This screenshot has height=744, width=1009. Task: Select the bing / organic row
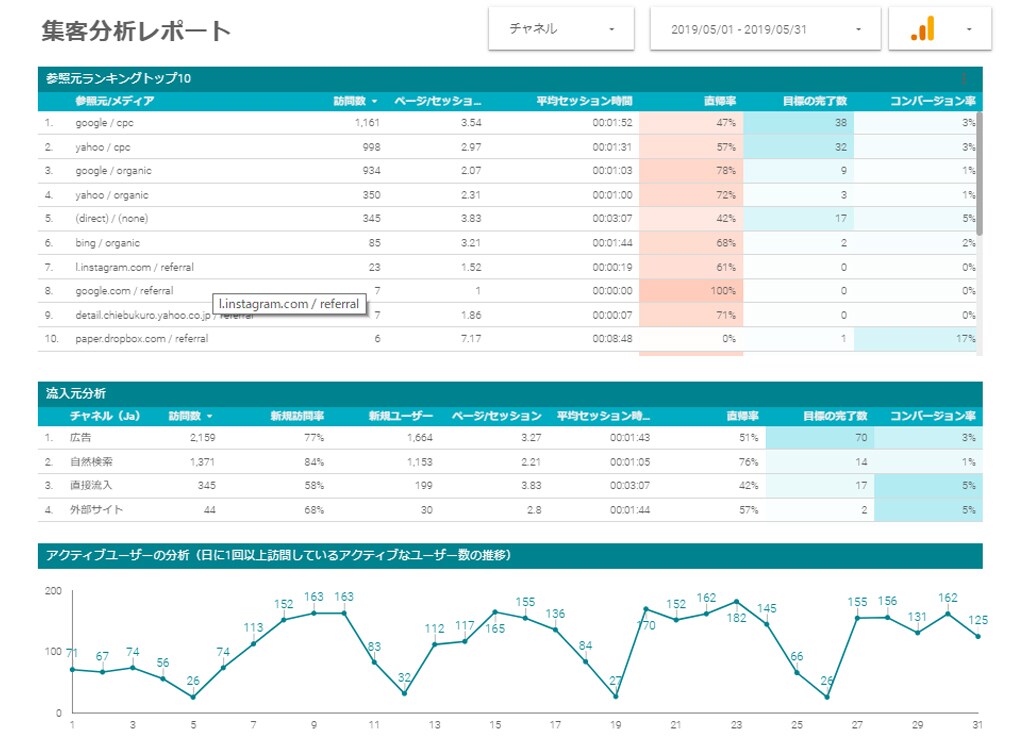click(x=507, y=243)
